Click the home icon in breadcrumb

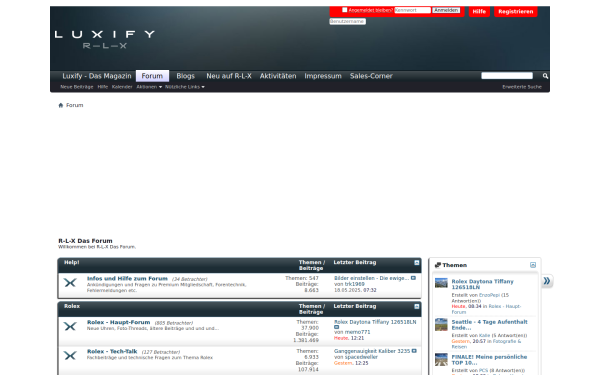(x=60, y=105)
